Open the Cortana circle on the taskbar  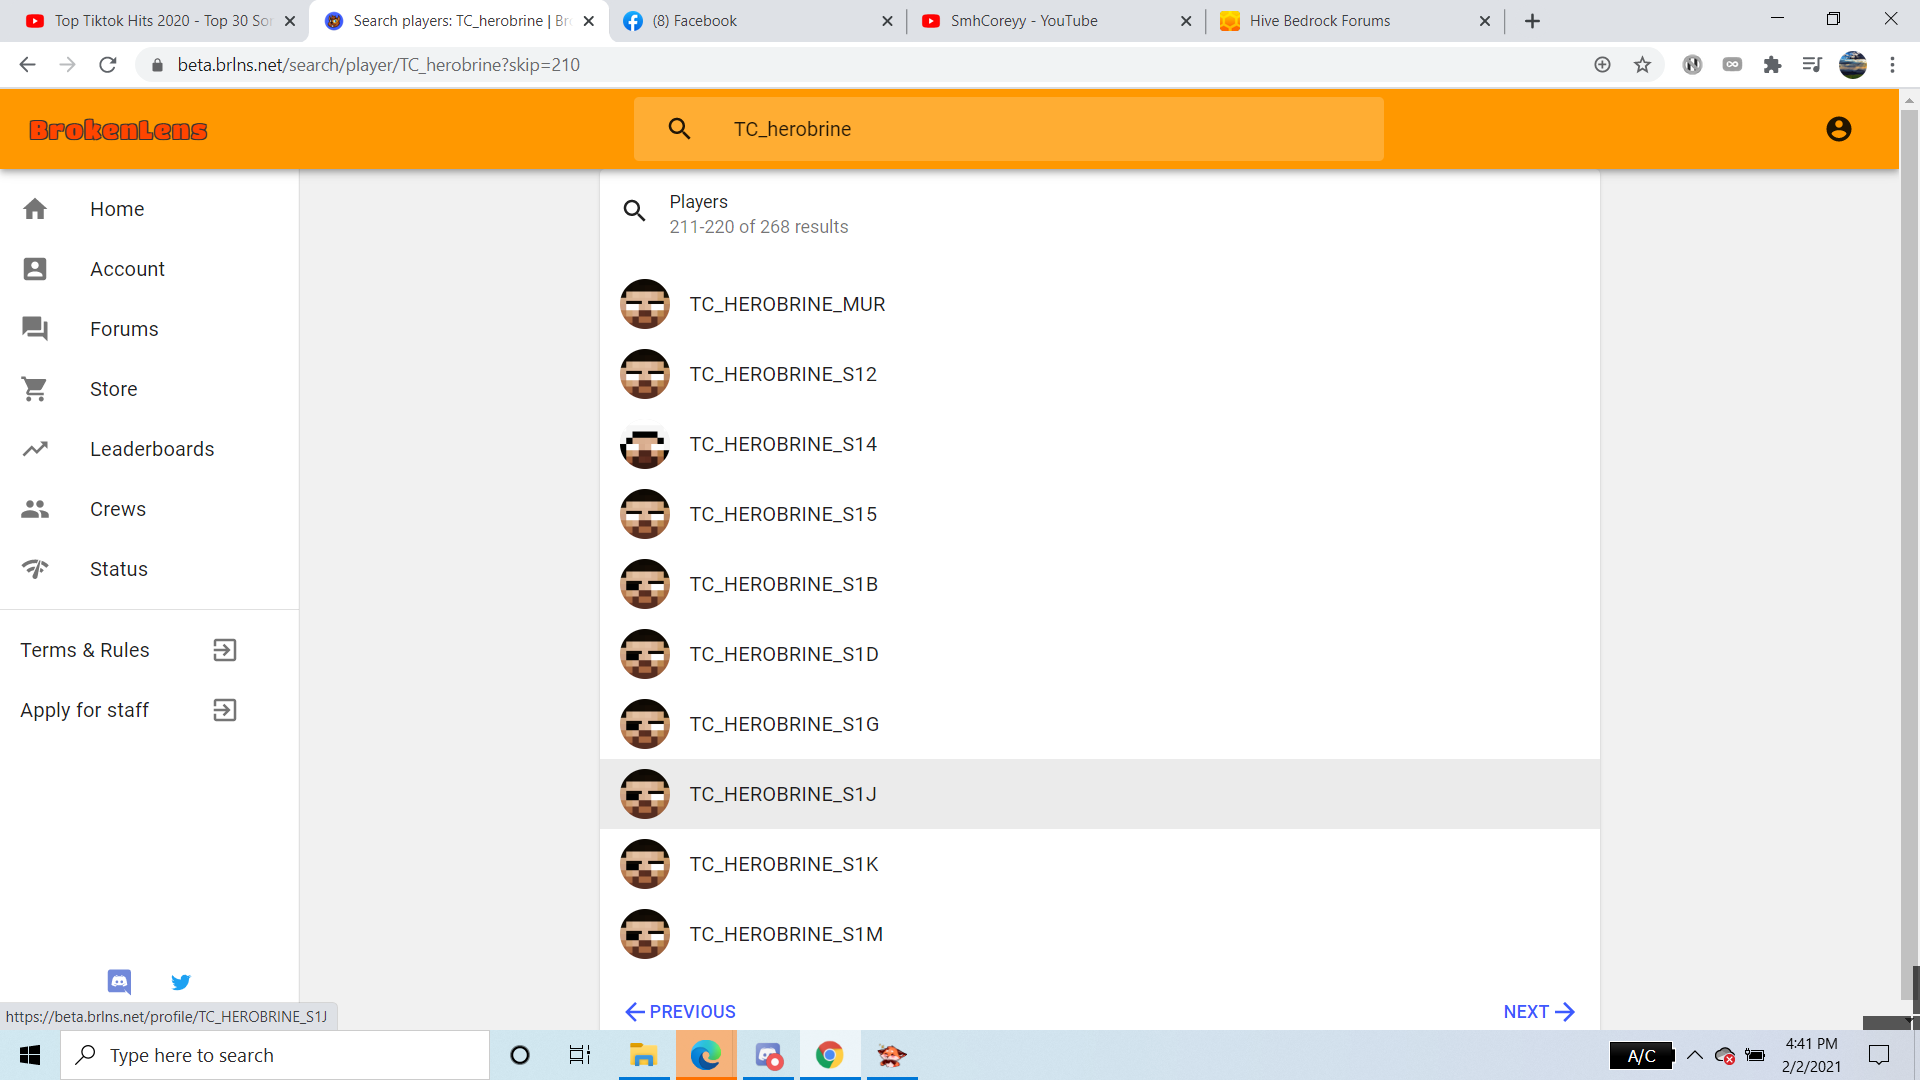(520, 1055)
